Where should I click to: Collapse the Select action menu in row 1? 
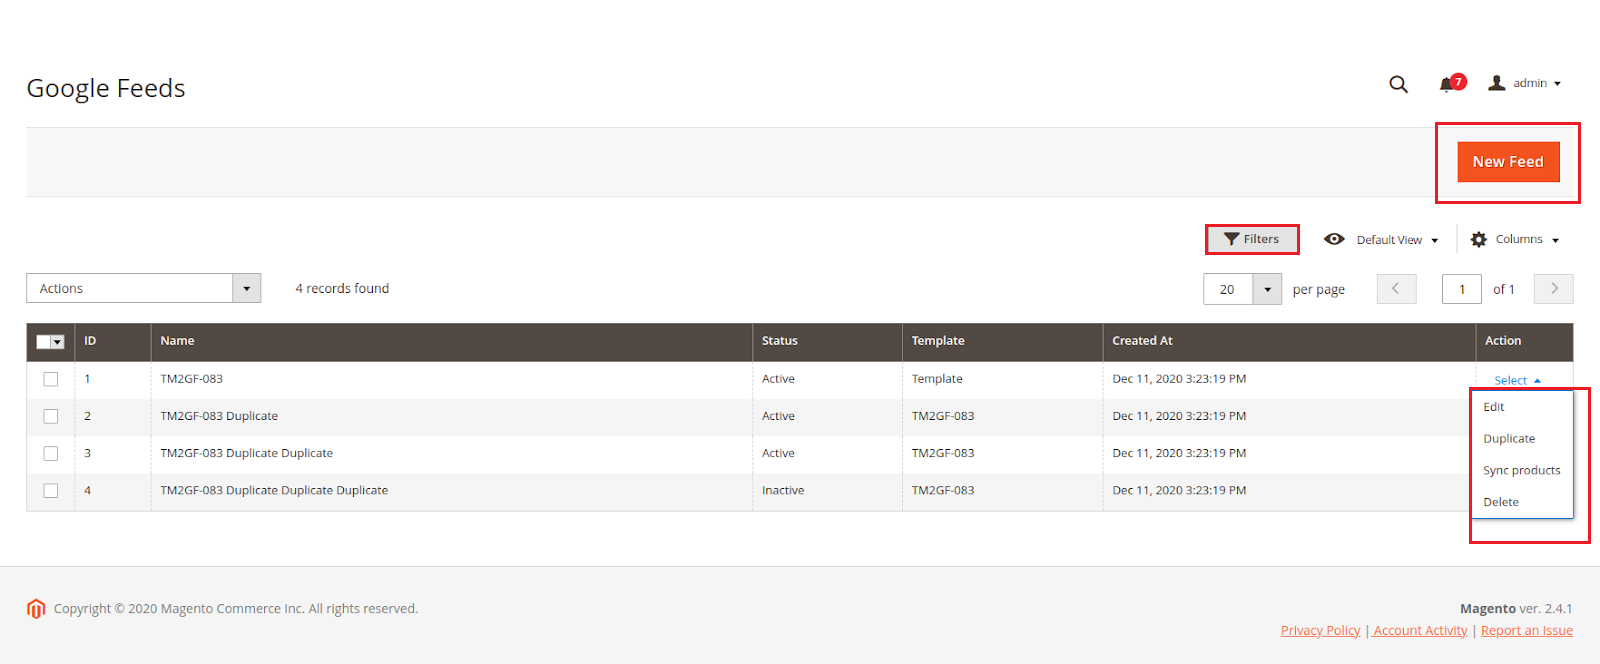1517,380
